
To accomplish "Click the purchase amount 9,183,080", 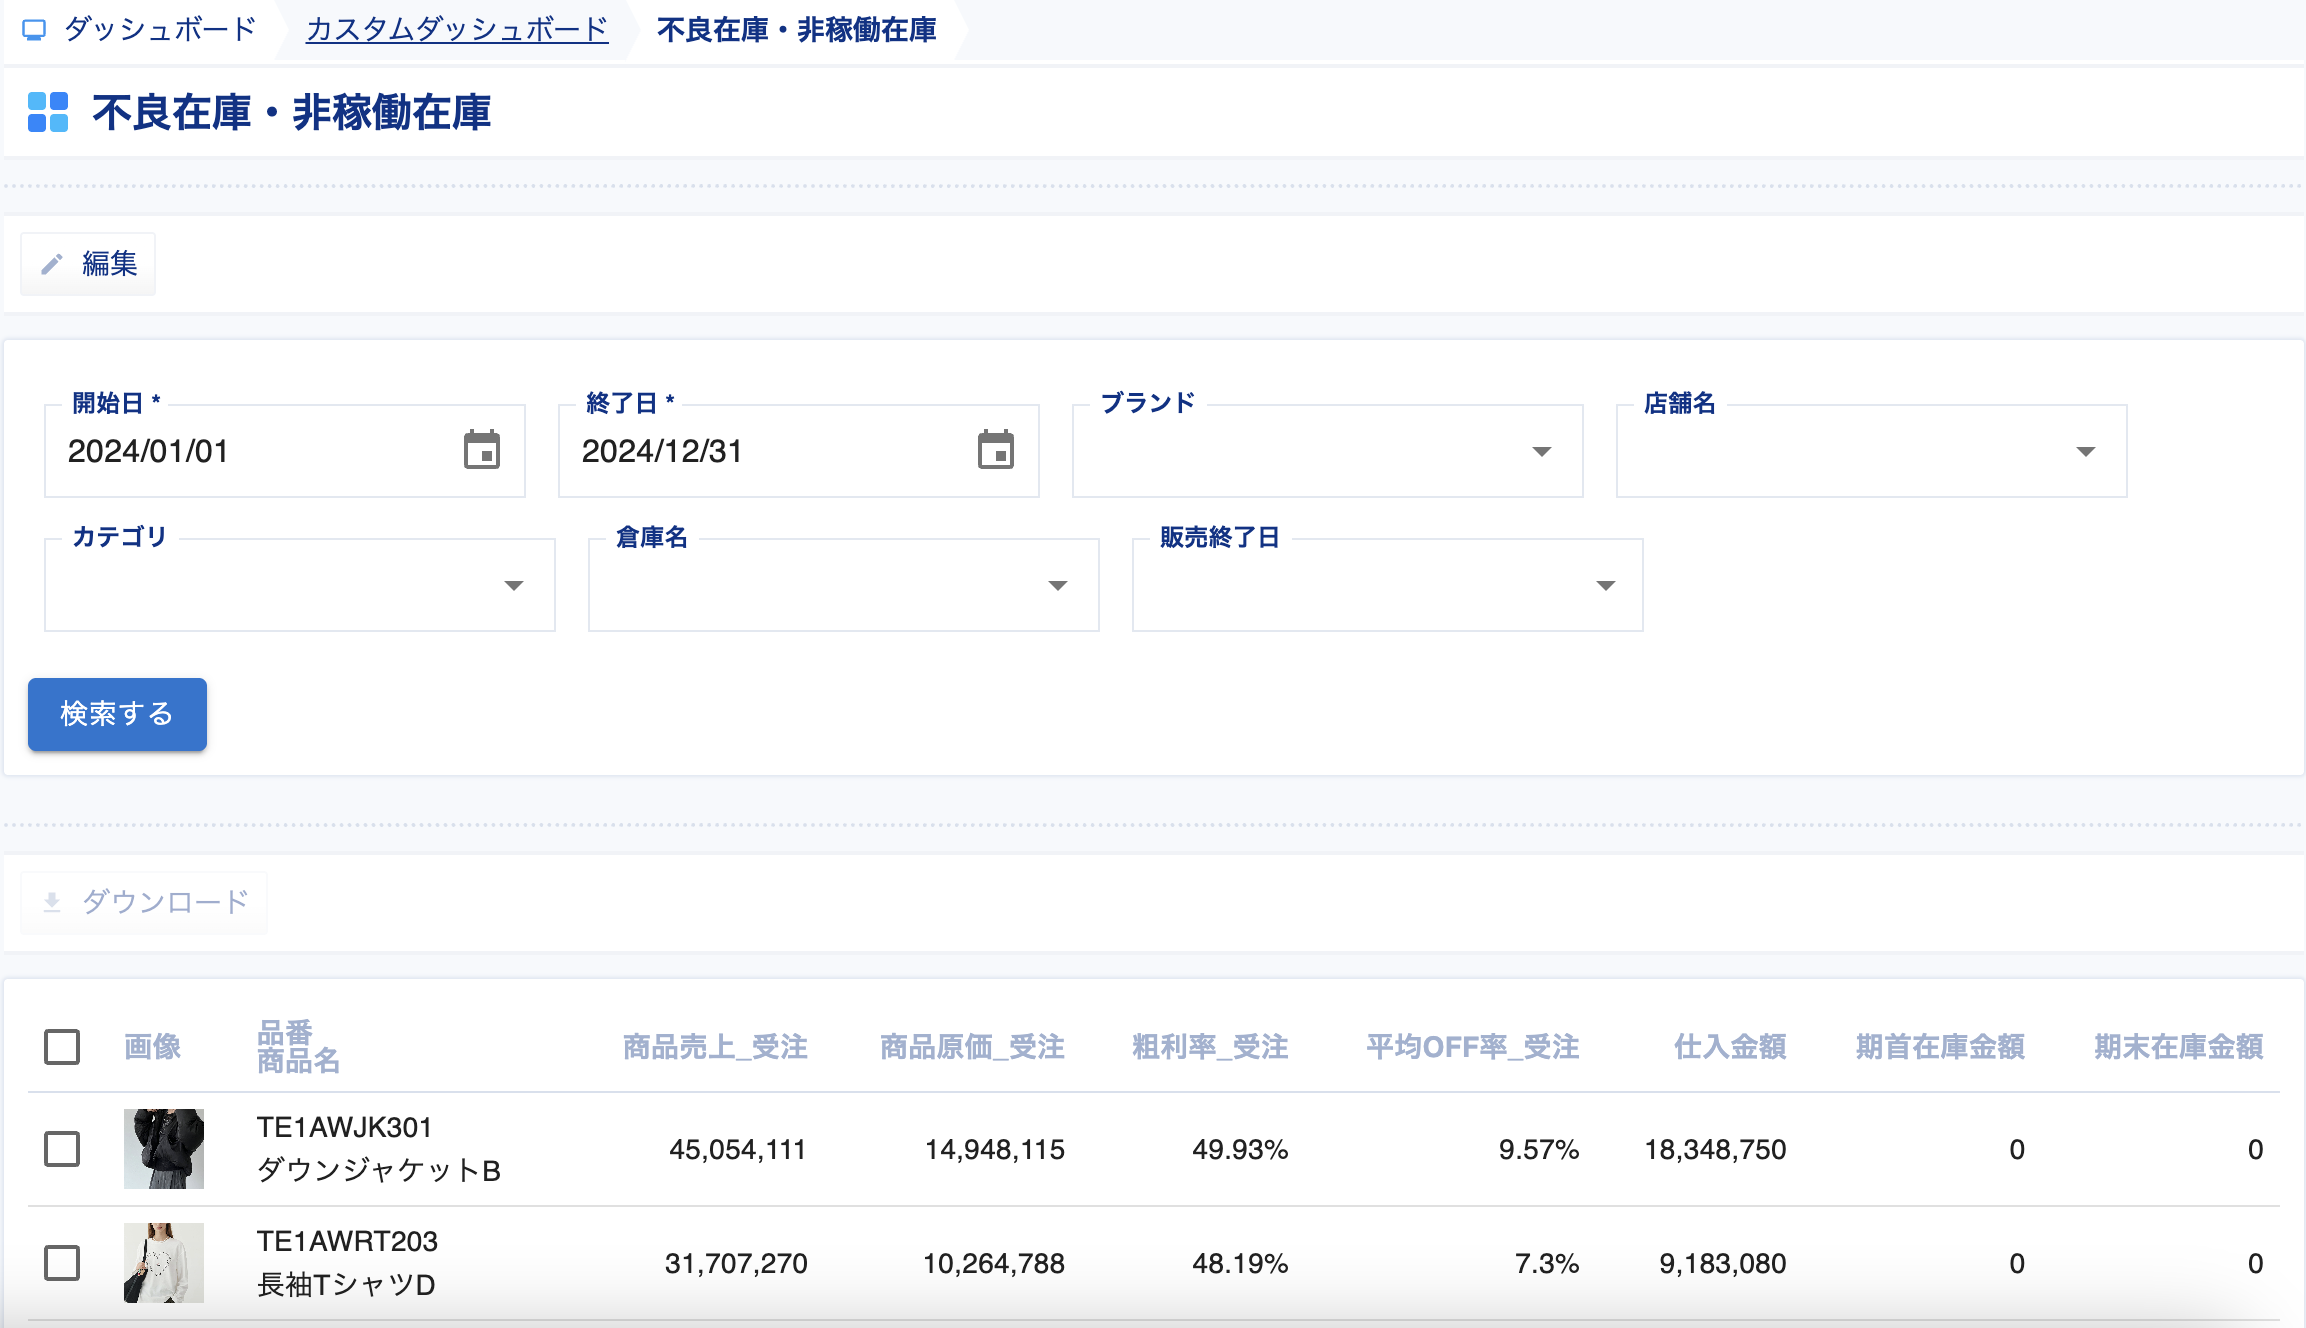I will [1723, 1263].
